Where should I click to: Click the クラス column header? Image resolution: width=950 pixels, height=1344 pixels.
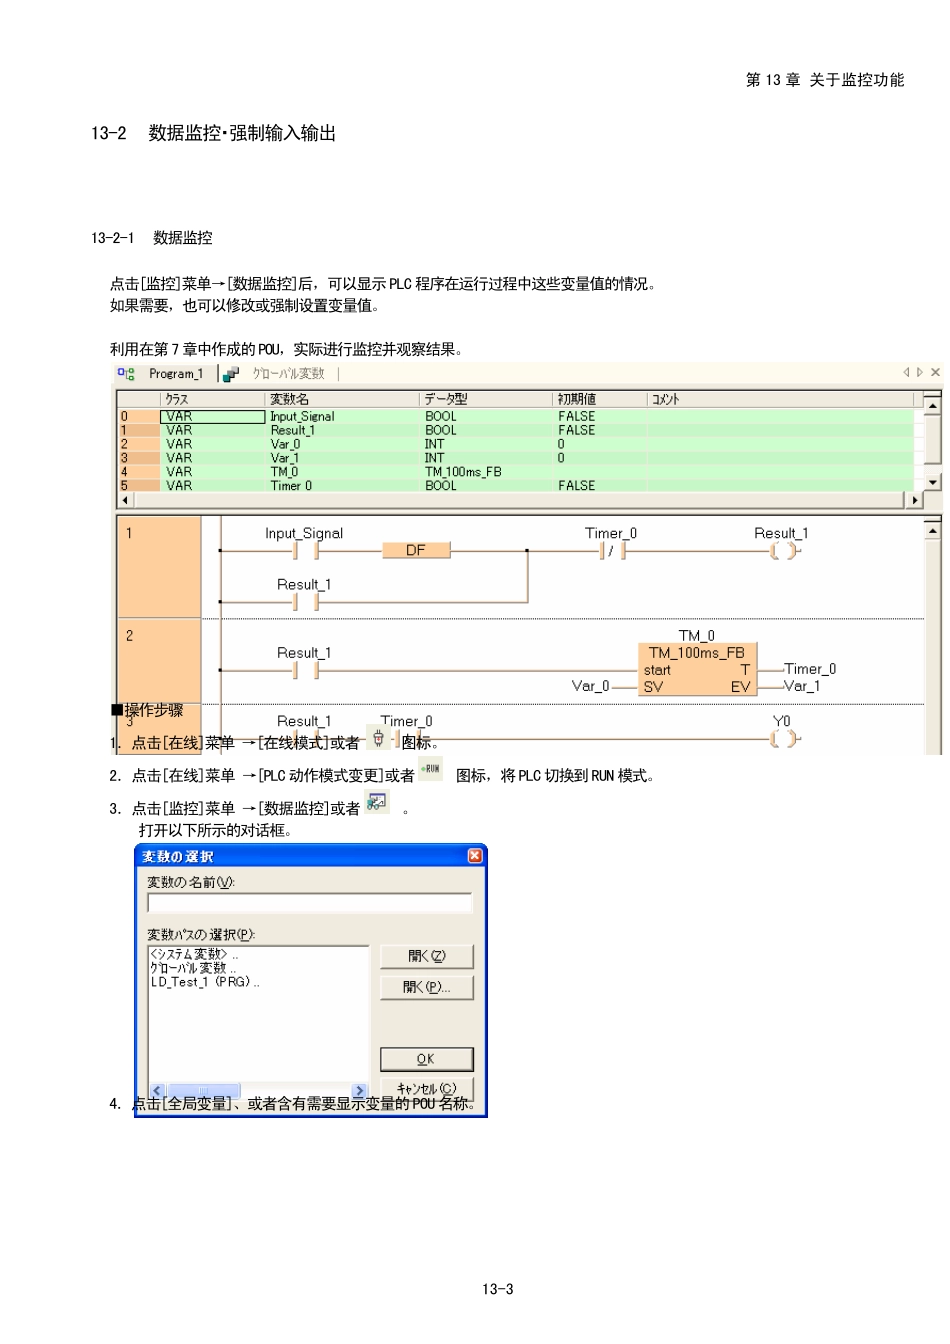coord(212,399)
